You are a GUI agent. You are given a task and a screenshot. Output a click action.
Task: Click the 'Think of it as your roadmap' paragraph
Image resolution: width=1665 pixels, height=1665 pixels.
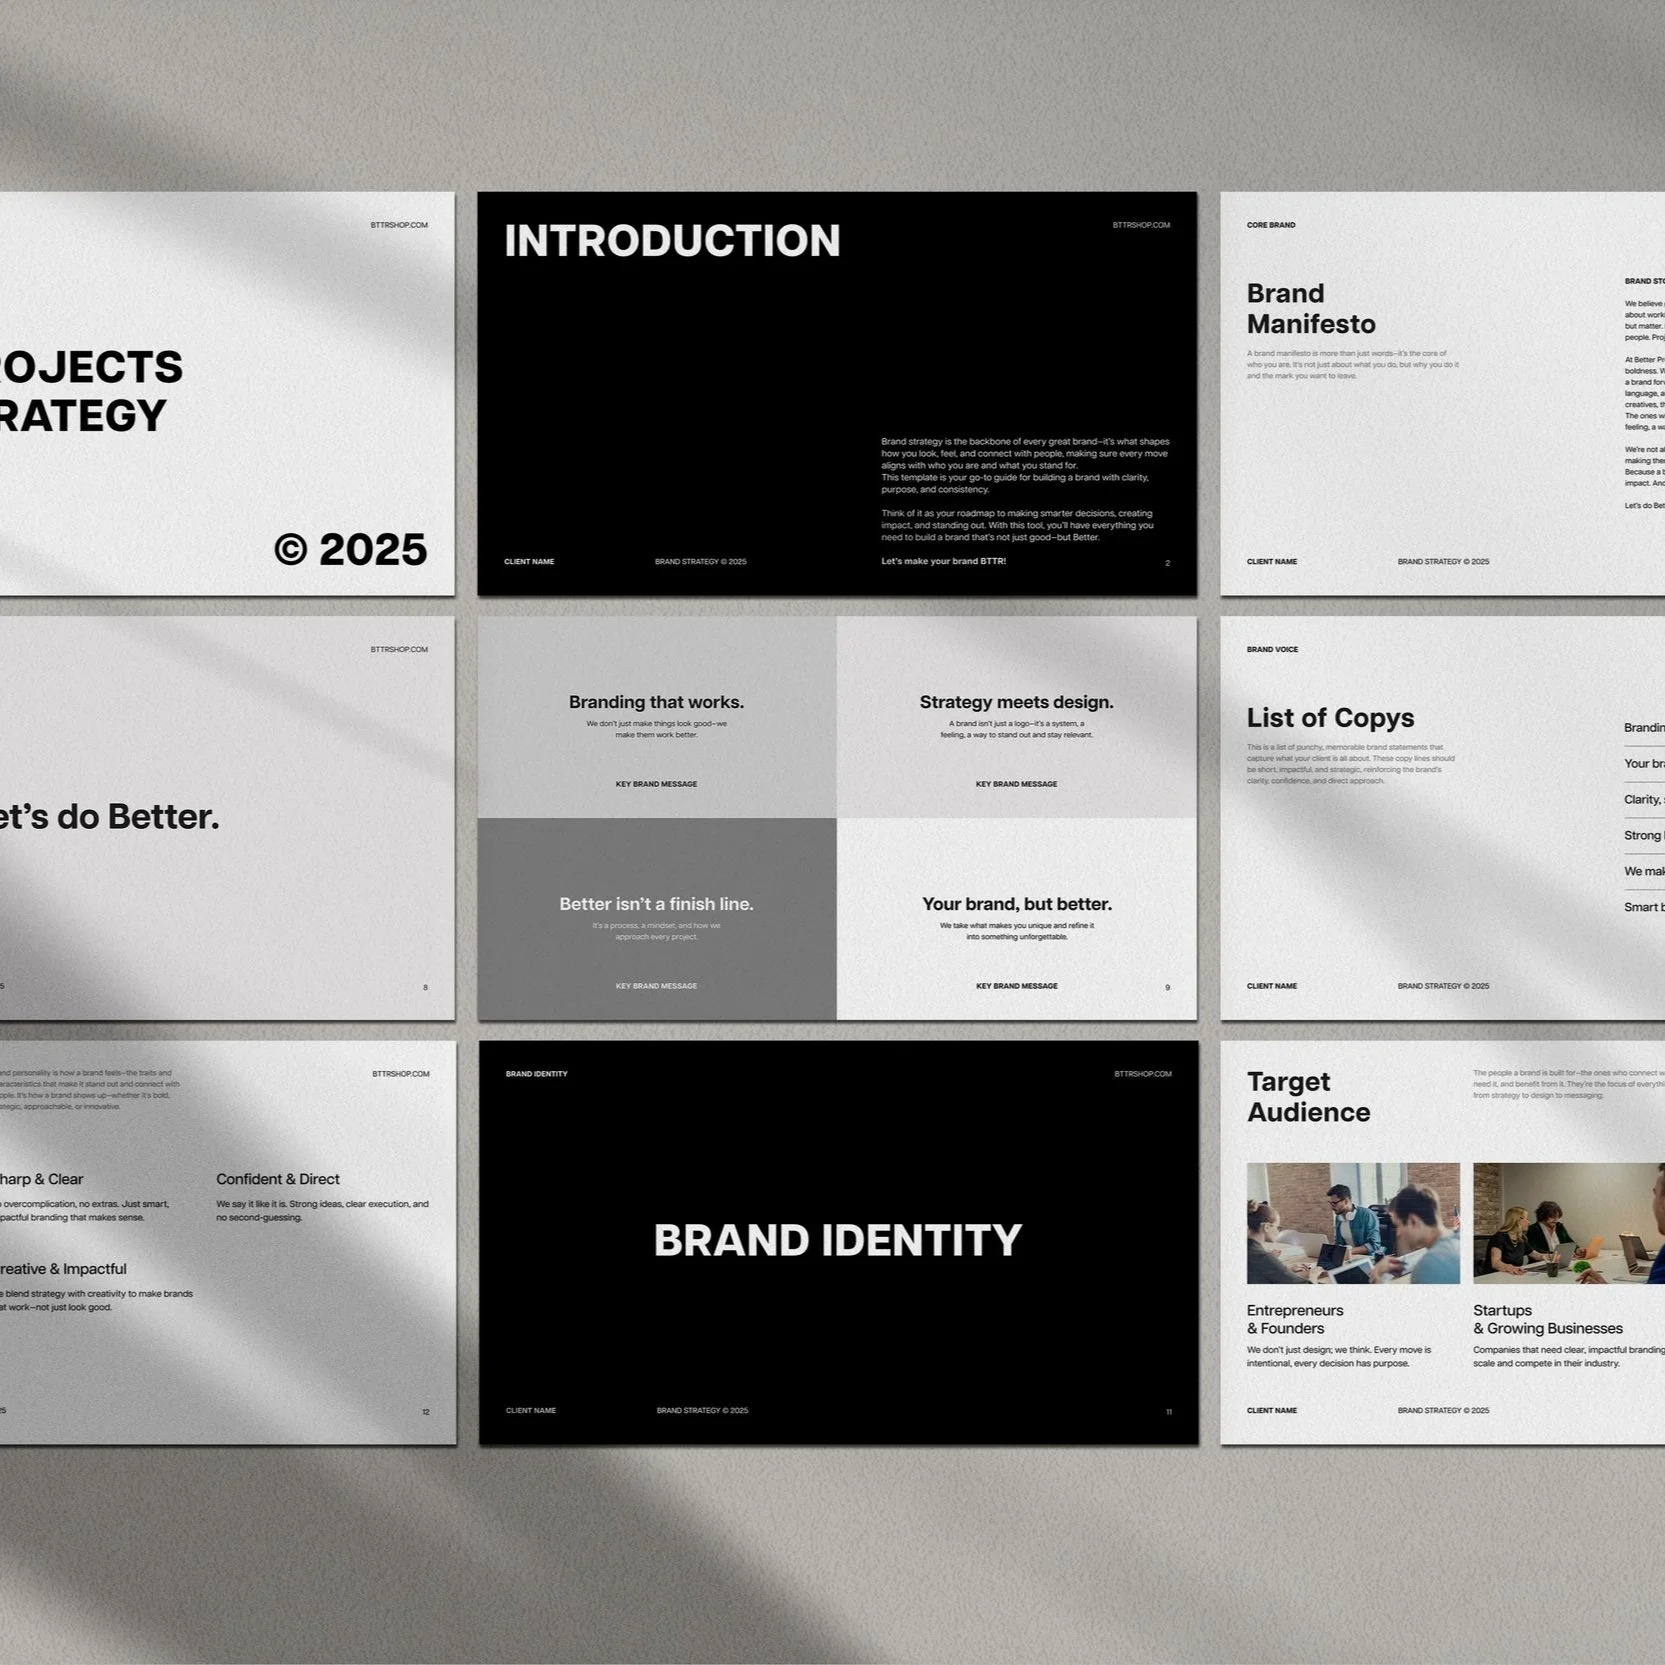tap(1017, 525)
